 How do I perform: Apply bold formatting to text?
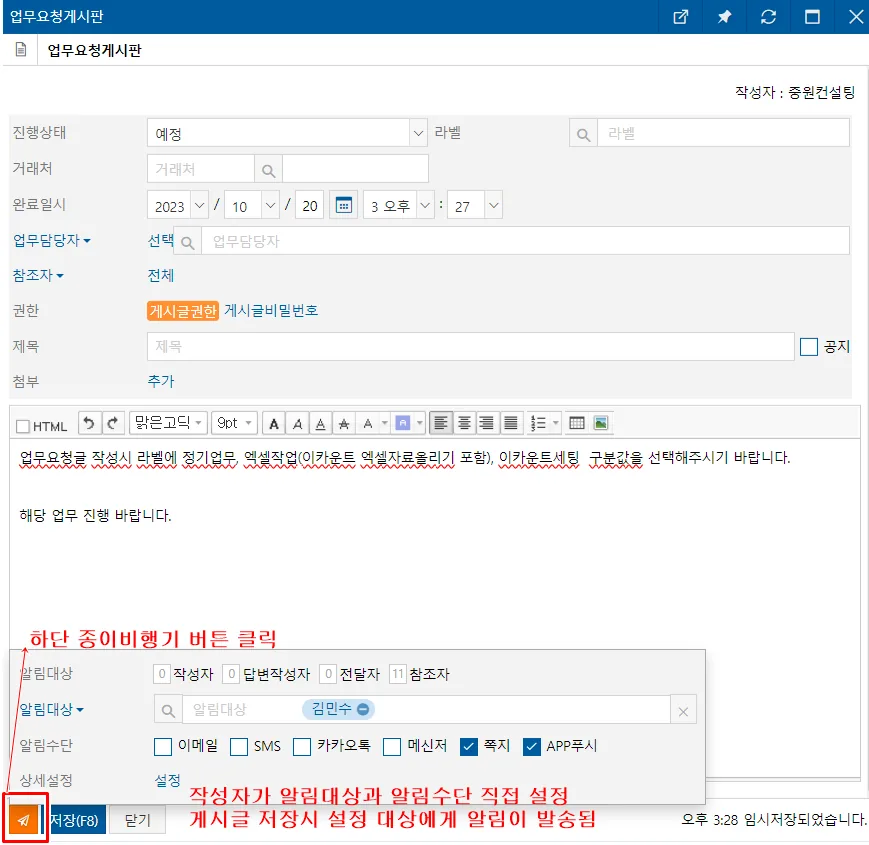coord(274,424)
